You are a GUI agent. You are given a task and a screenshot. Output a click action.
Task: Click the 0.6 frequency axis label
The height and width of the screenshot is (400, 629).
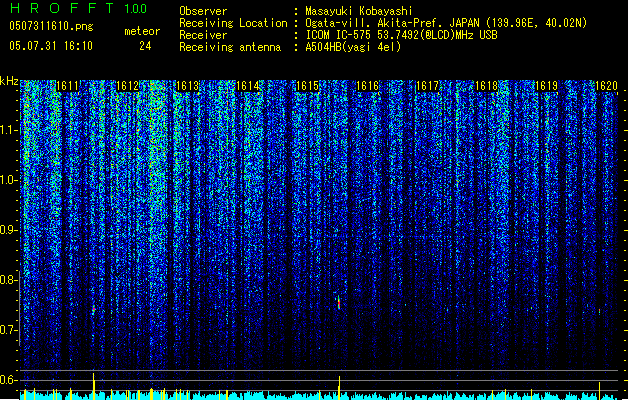pyautogui.click(x=8, y=380)
